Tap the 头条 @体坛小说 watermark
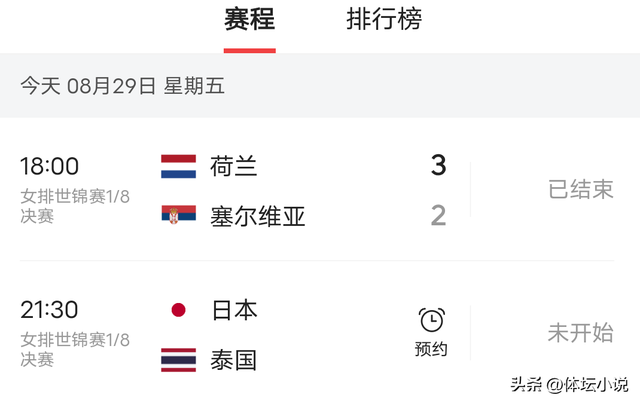The image size is (640, 404). [x=569, y=384]
